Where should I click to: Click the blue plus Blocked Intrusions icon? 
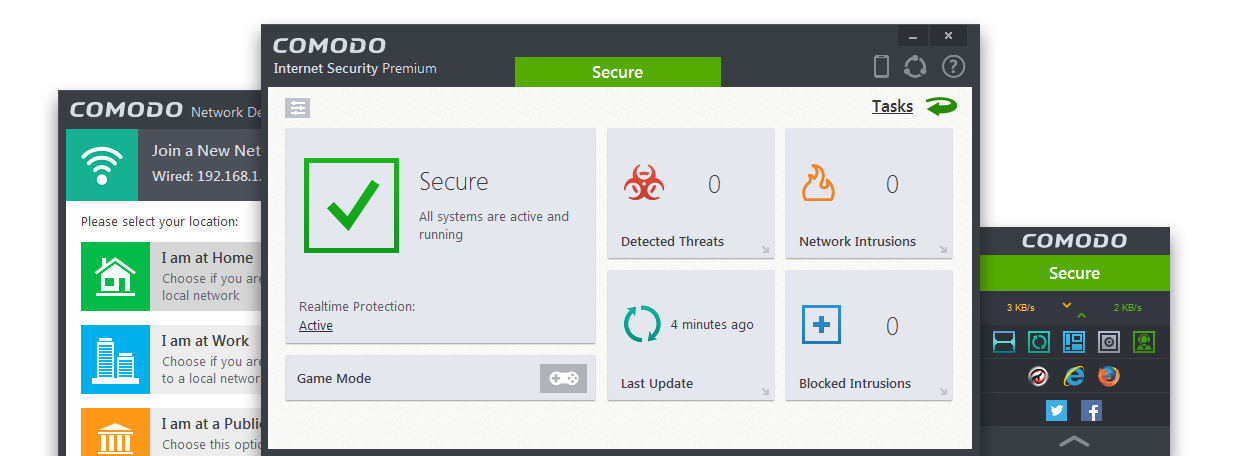pos(821,324)
